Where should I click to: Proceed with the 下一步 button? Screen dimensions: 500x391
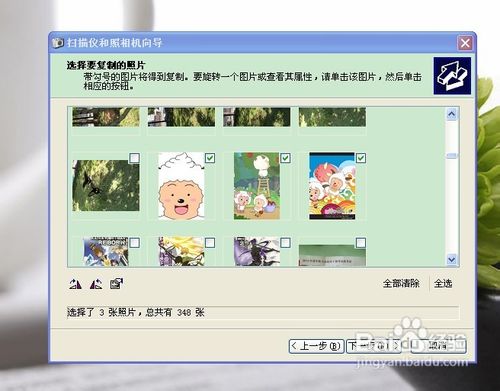[x=373, y=346]
